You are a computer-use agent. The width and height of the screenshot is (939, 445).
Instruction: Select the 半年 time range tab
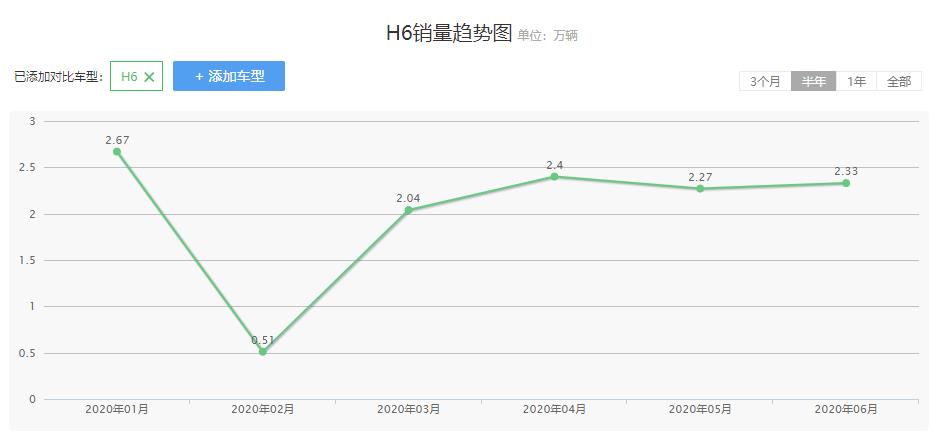point(814,81)
